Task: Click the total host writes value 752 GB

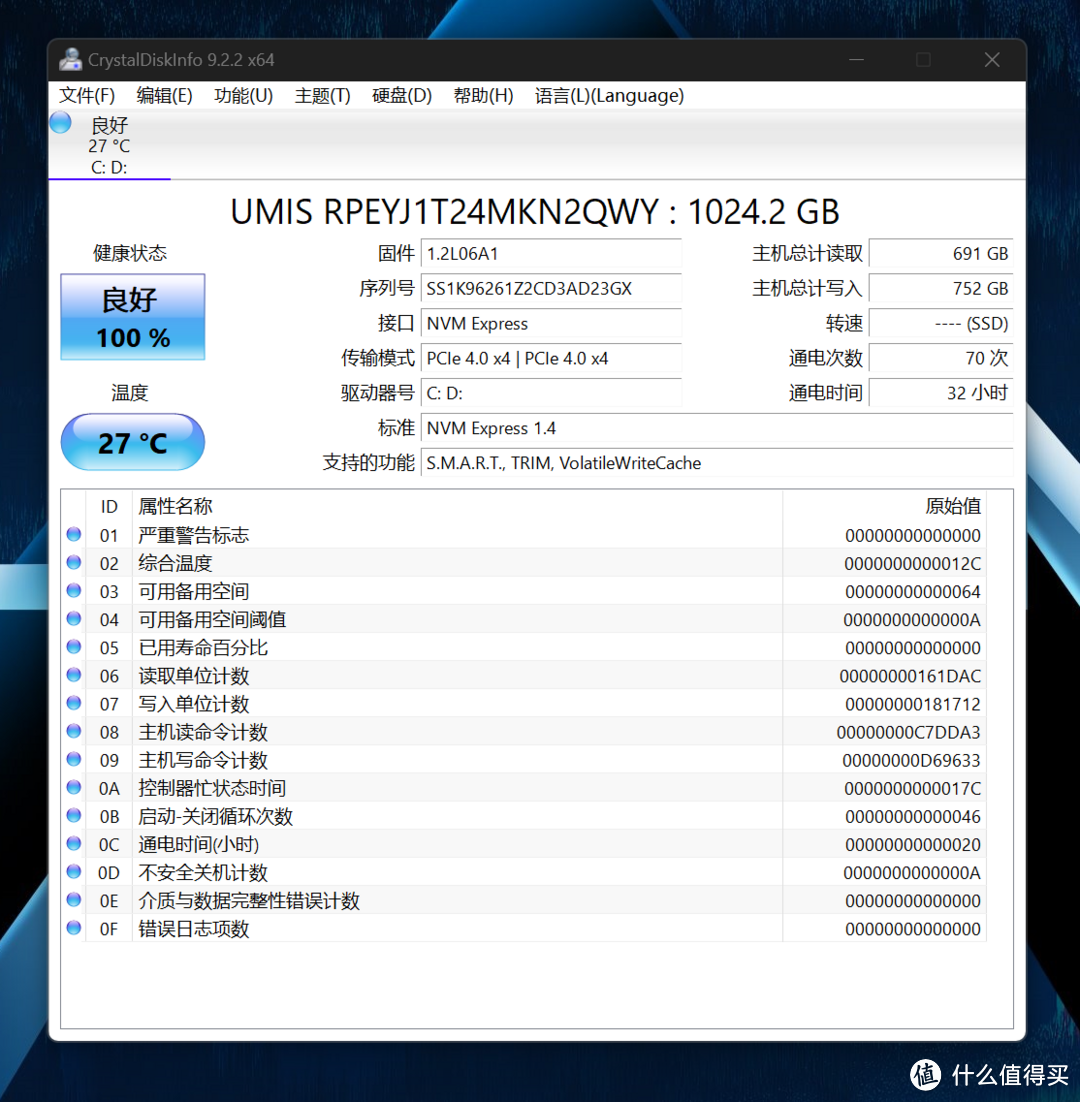Action: click(941, 288)
